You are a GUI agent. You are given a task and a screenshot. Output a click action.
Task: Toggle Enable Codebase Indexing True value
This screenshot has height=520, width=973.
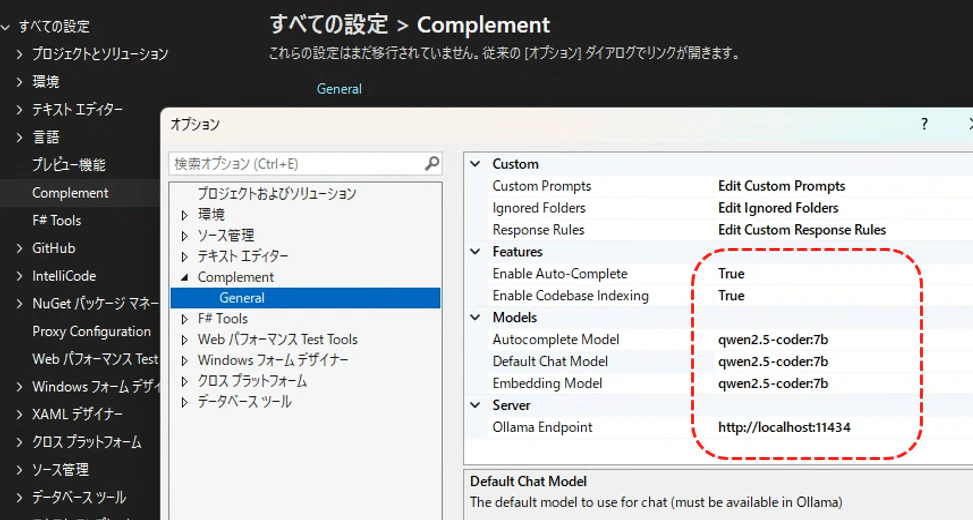click(731, 295)
